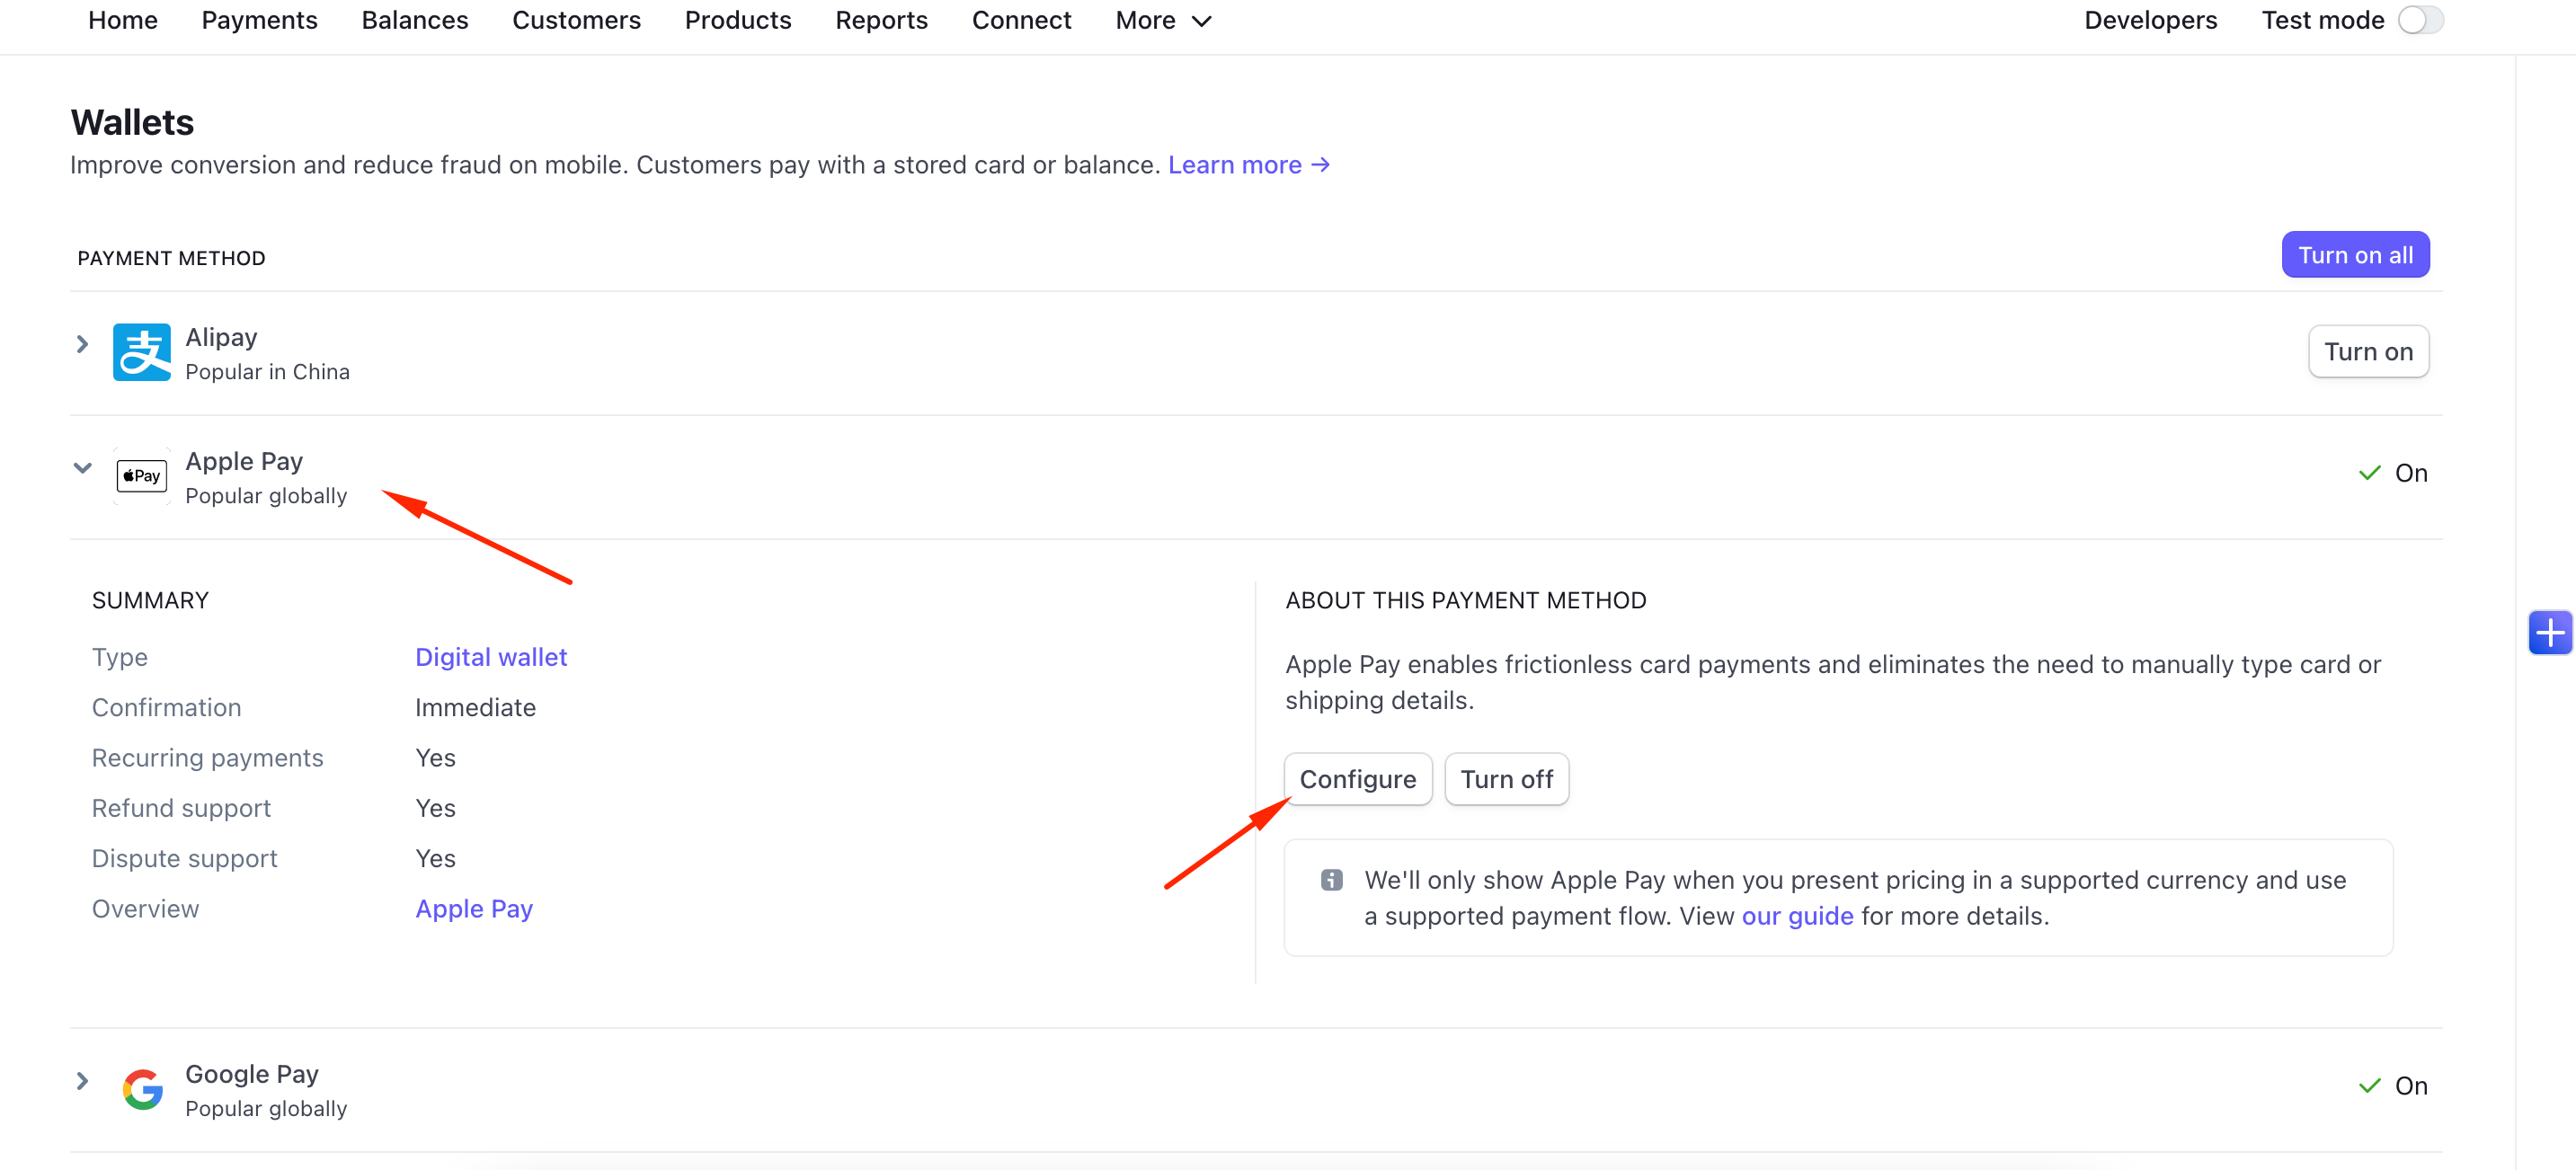This screenshot has width=2576, height=1170.
Task: Open the Apple Pay overview link
Action: coord(474,909)
